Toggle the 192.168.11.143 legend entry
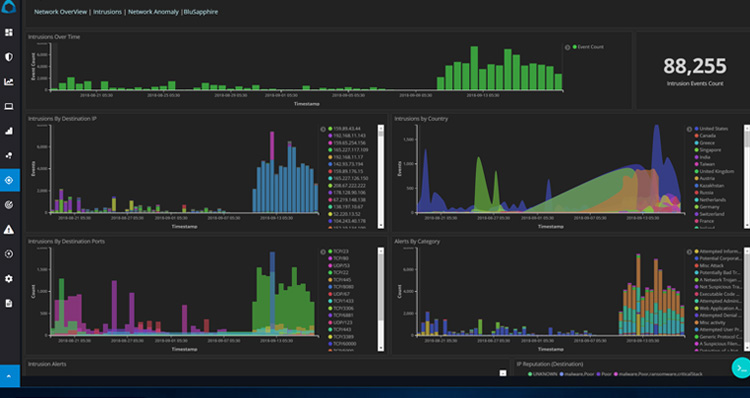 (x=346, y=136)
